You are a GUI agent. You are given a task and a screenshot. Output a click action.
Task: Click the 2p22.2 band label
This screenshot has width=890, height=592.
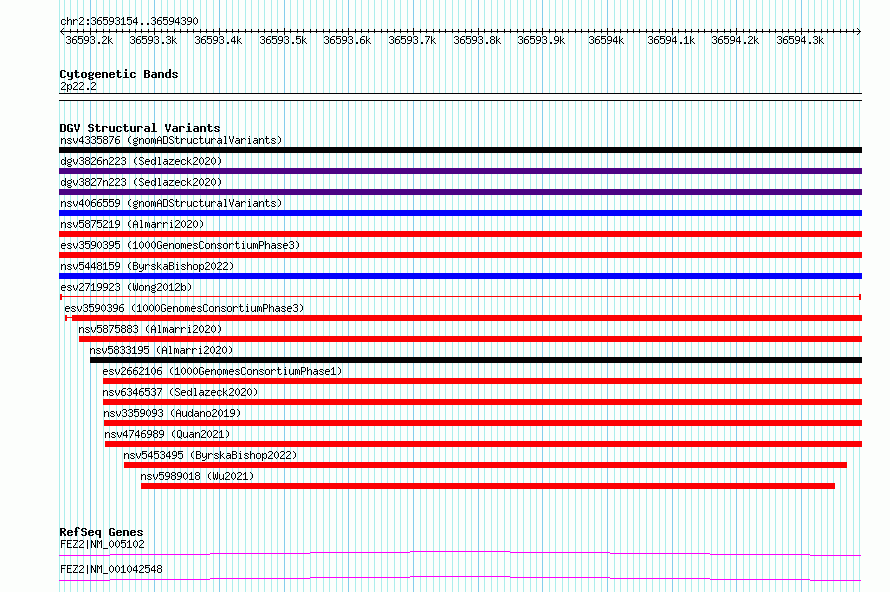tap(78, 87)
